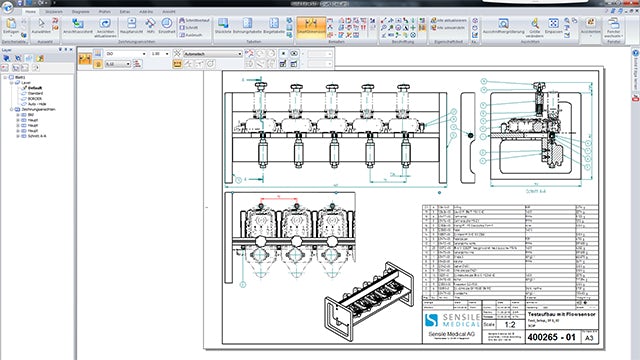The height and width of the screenshot is (360, 640).
Task: Open the ISO dimension style dropdown
Action: click(126, 54)
